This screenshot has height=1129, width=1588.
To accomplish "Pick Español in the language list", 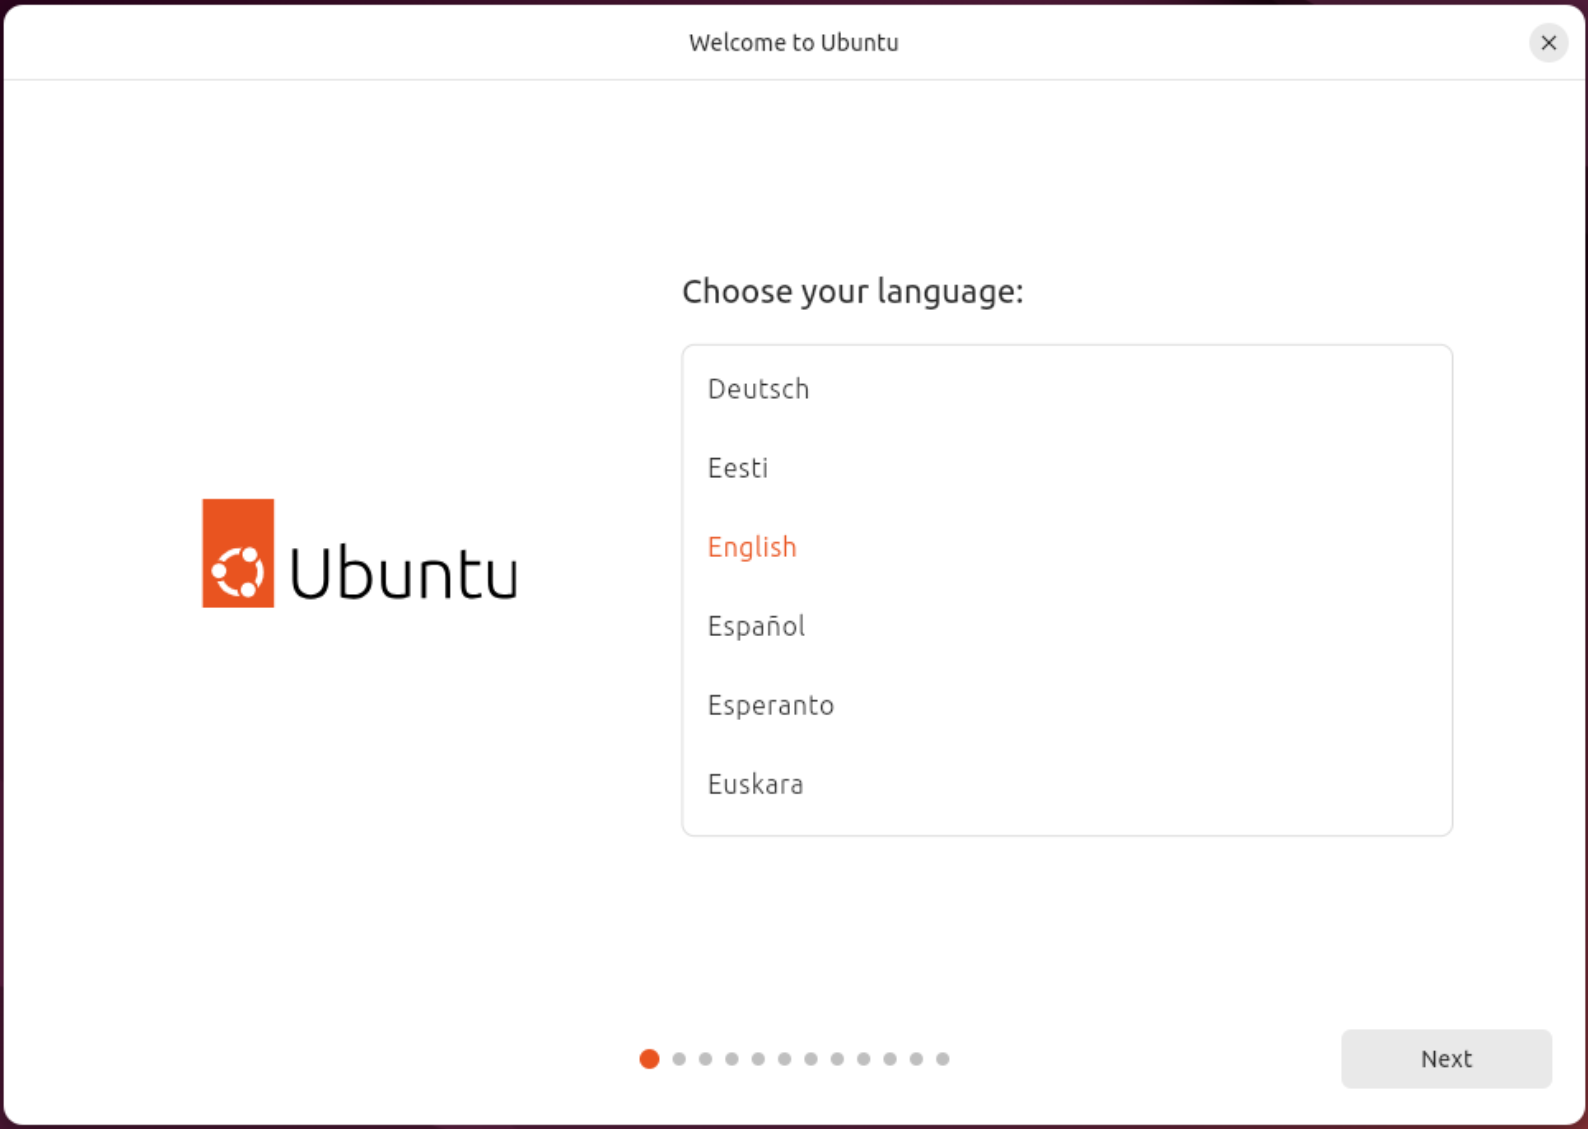I will (756, 626).
